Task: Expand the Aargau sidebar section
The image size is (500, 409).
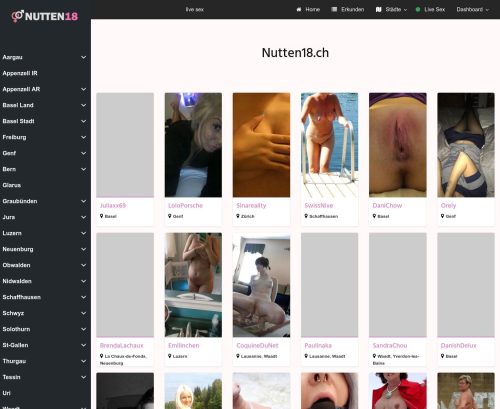Action: click(x=84, y=57)
